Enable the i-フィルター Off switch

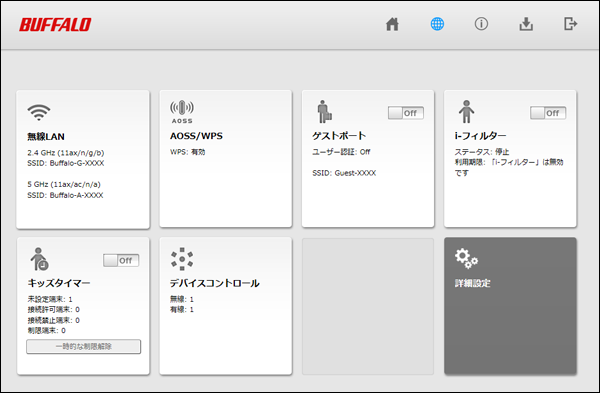coord(548,113)
